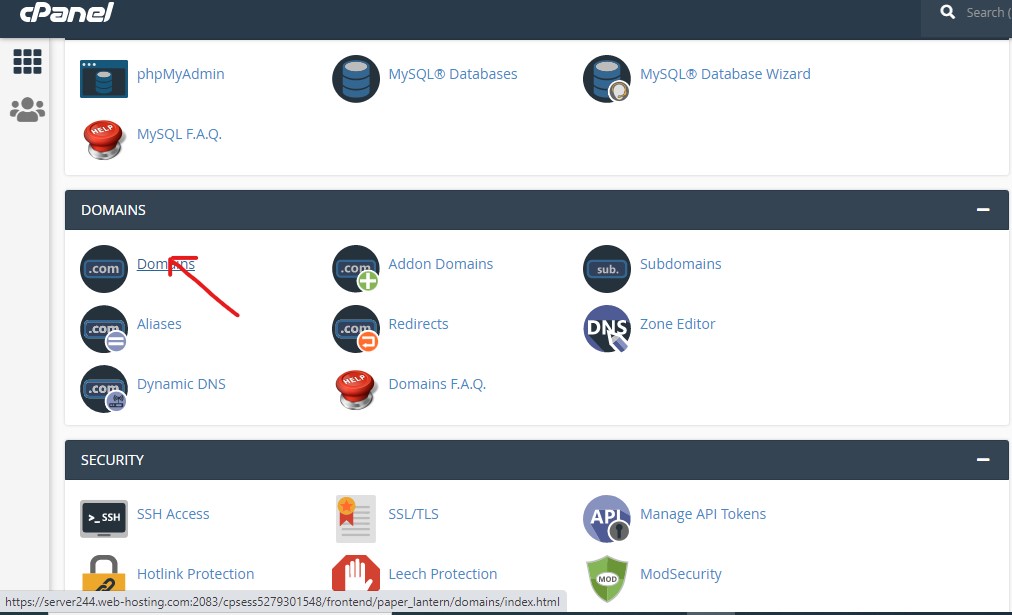Click the Subdomains sub. icon
The height and width of the screenshot is (615, 1012).
[x=607, y=268]
